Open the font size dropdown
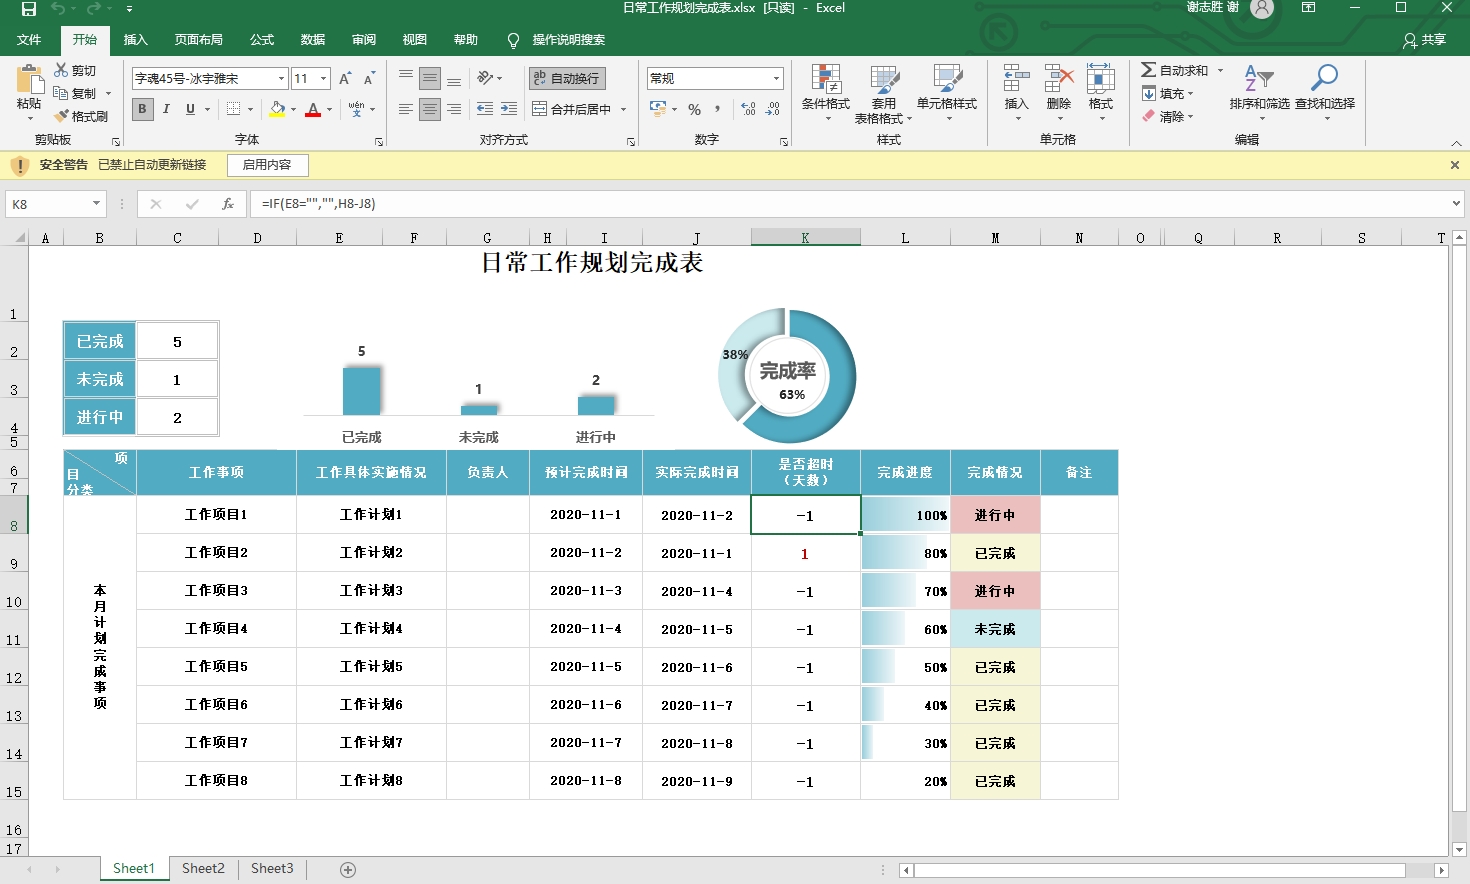This screenshot has height=884, width=1470. [x=323, y=78]
